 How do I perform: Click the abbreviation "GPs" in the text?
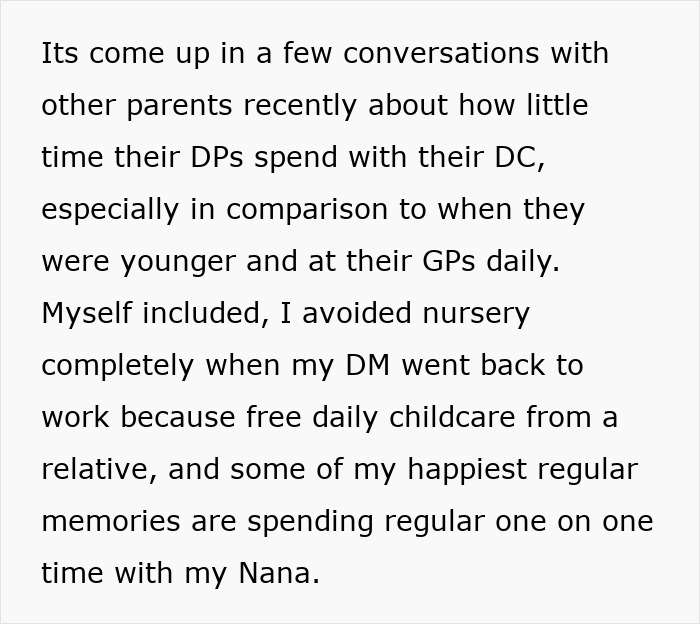tap(449, 261)
